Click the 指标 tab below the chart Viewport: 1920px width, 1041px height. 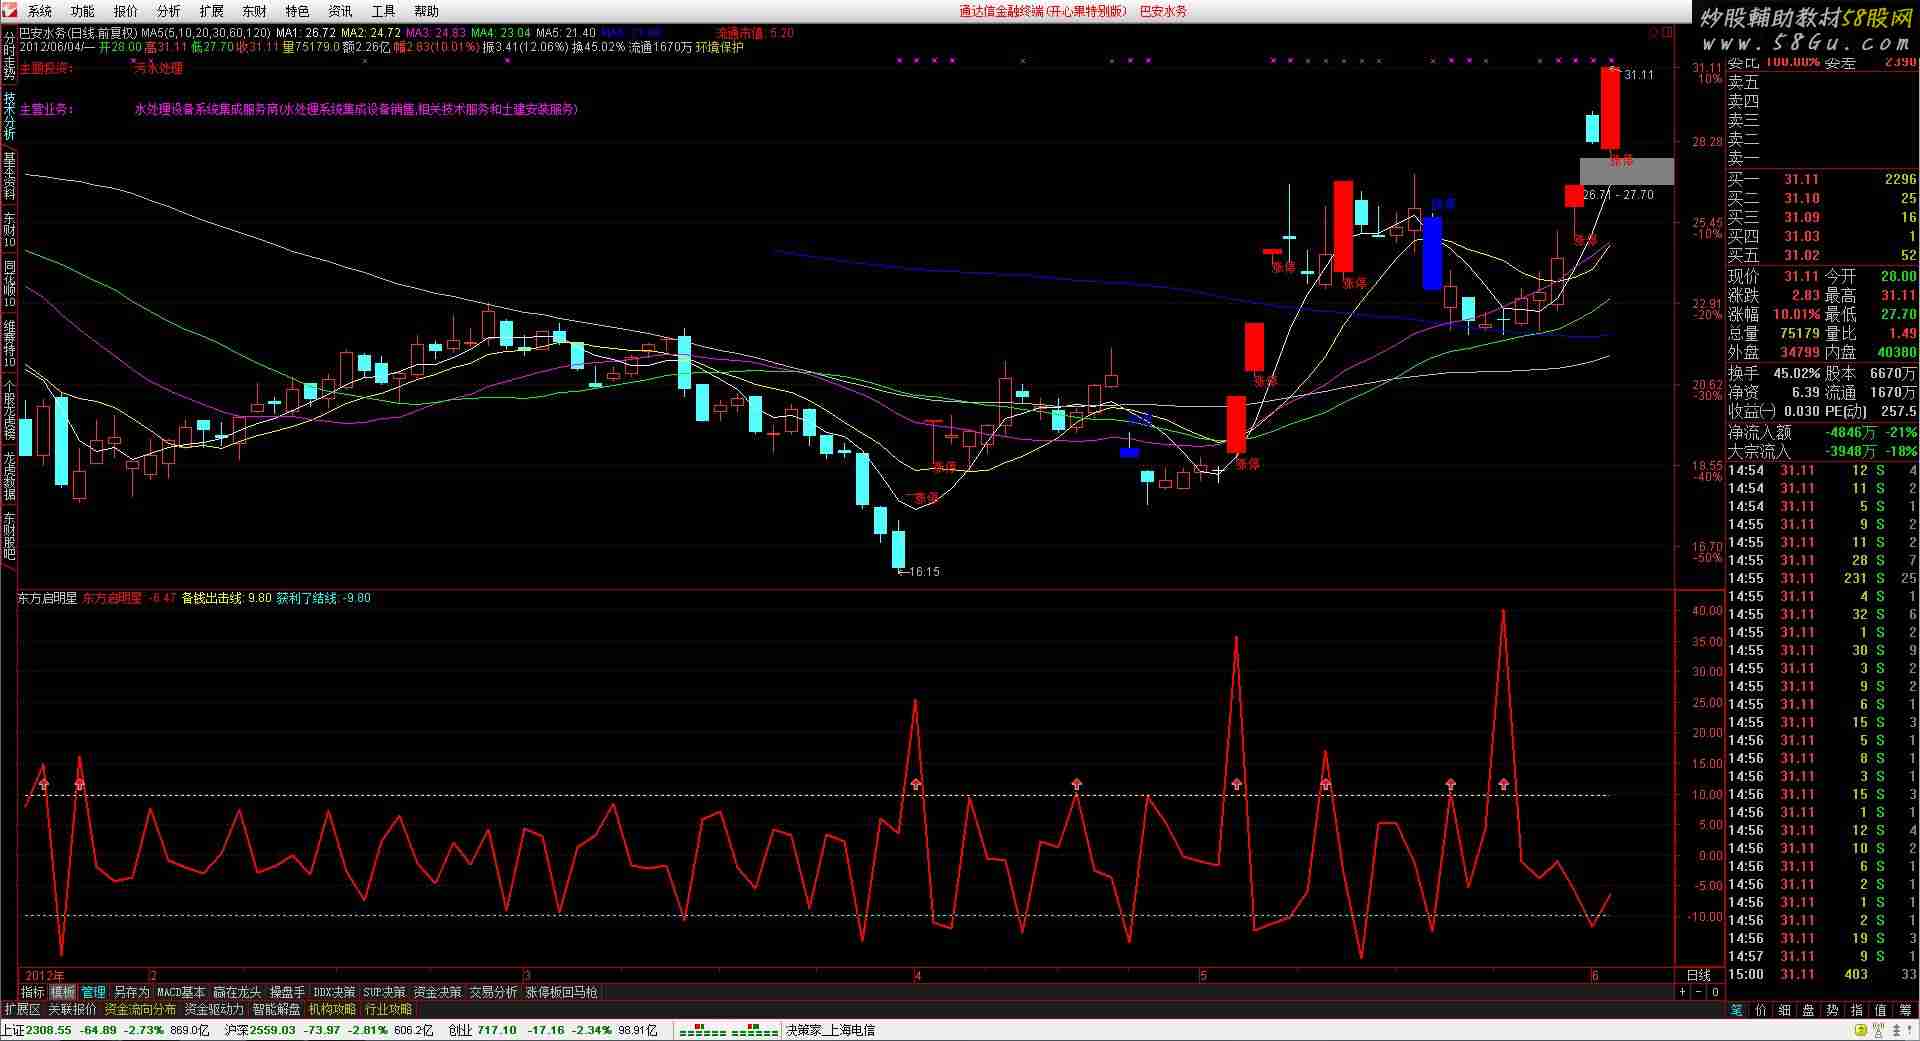pos(33,992)
